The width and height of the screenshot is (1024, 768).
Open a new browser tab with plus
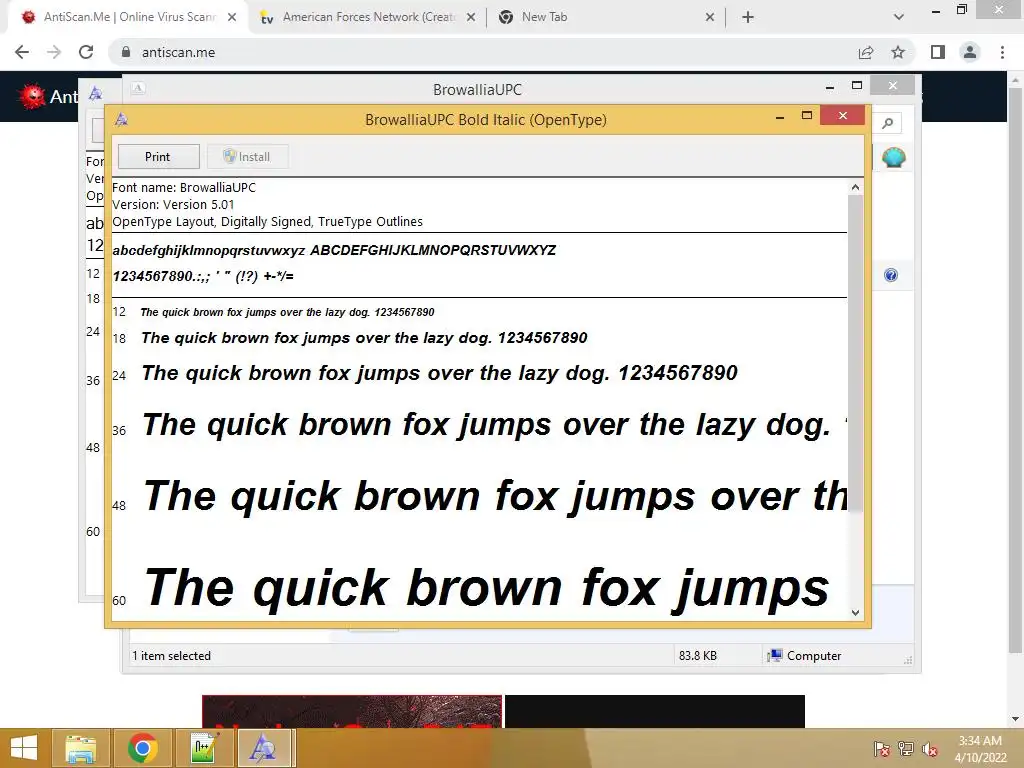(x=748, y=17)
